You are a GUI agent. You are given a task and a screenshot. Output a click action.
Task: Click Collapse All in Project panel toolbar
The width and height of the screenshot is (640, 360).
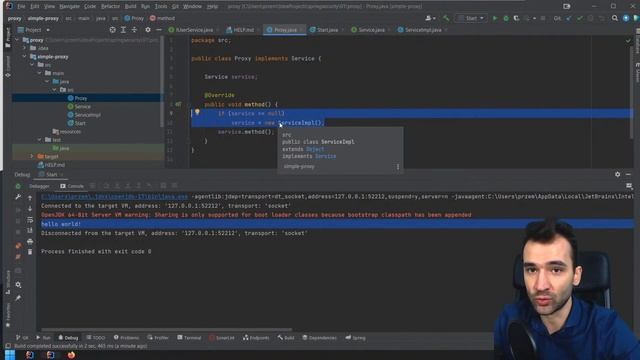[x=134, y=30]
